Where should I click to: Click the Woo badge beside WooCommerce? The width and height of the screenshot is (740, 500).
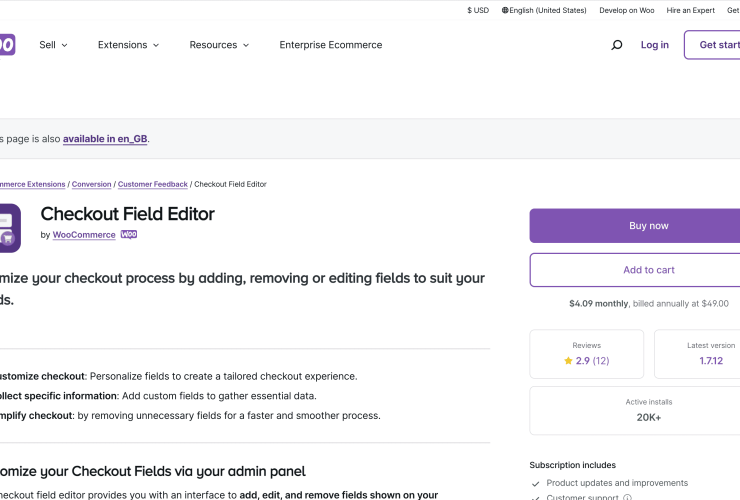point(129,235)
